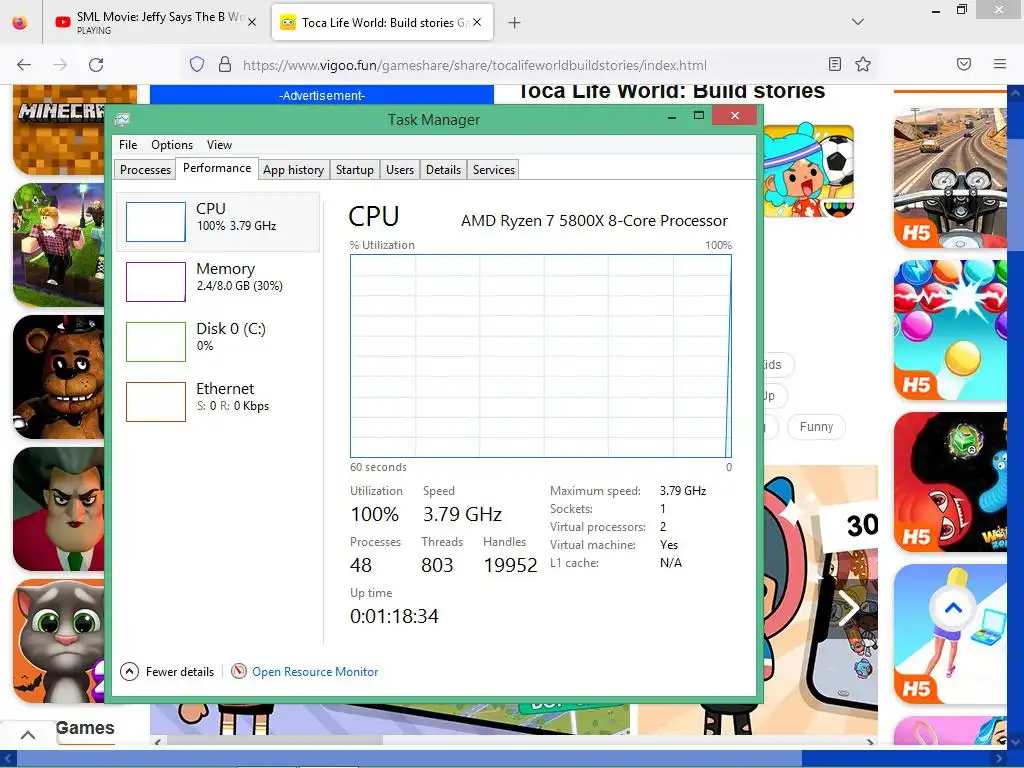Viewport: 1024px width, 768px height.
Task: Click the CPU utilization graph
Action: pyautogui.click(x=541, y=356)
